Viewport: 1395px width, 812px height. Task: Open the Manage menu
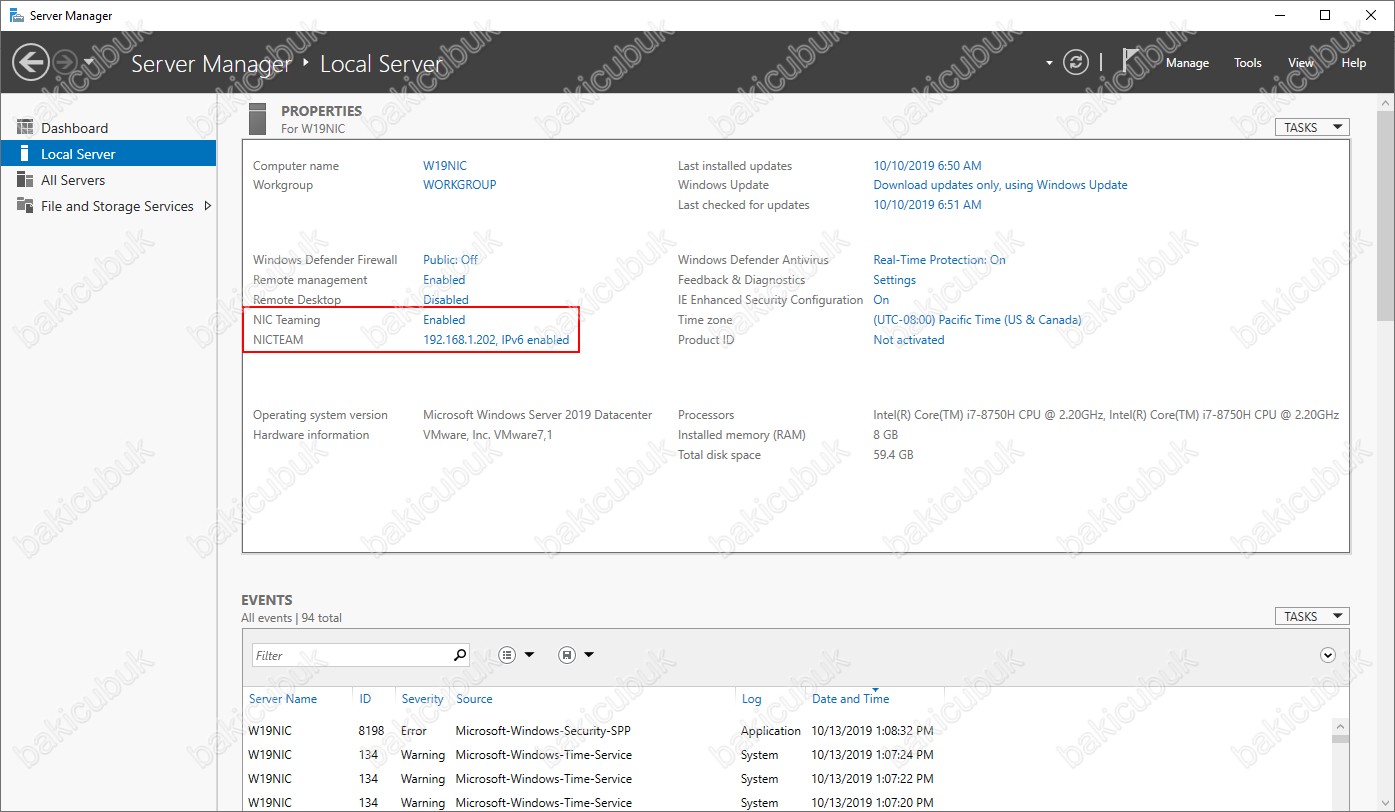pyautogui.click(x=1187, y=63)
